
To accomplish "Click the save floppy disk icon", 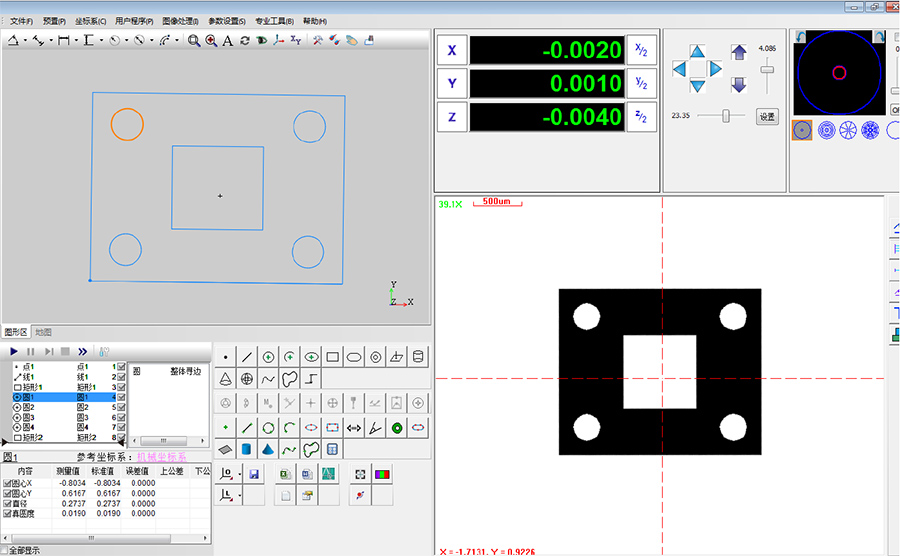I will (x=254, y=473).
